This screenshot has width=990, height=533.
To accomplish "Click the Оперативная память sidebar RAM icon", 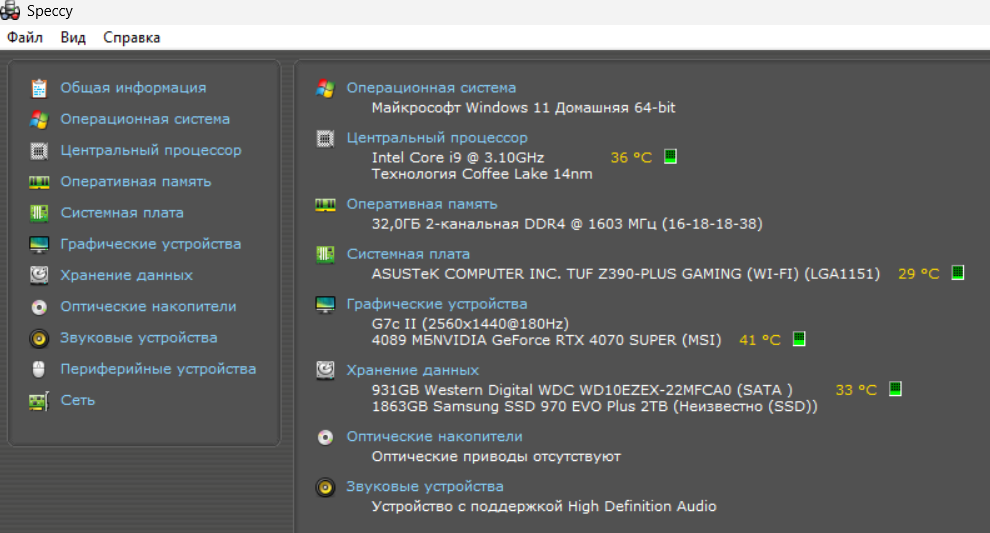I will [x=39, y=183].
